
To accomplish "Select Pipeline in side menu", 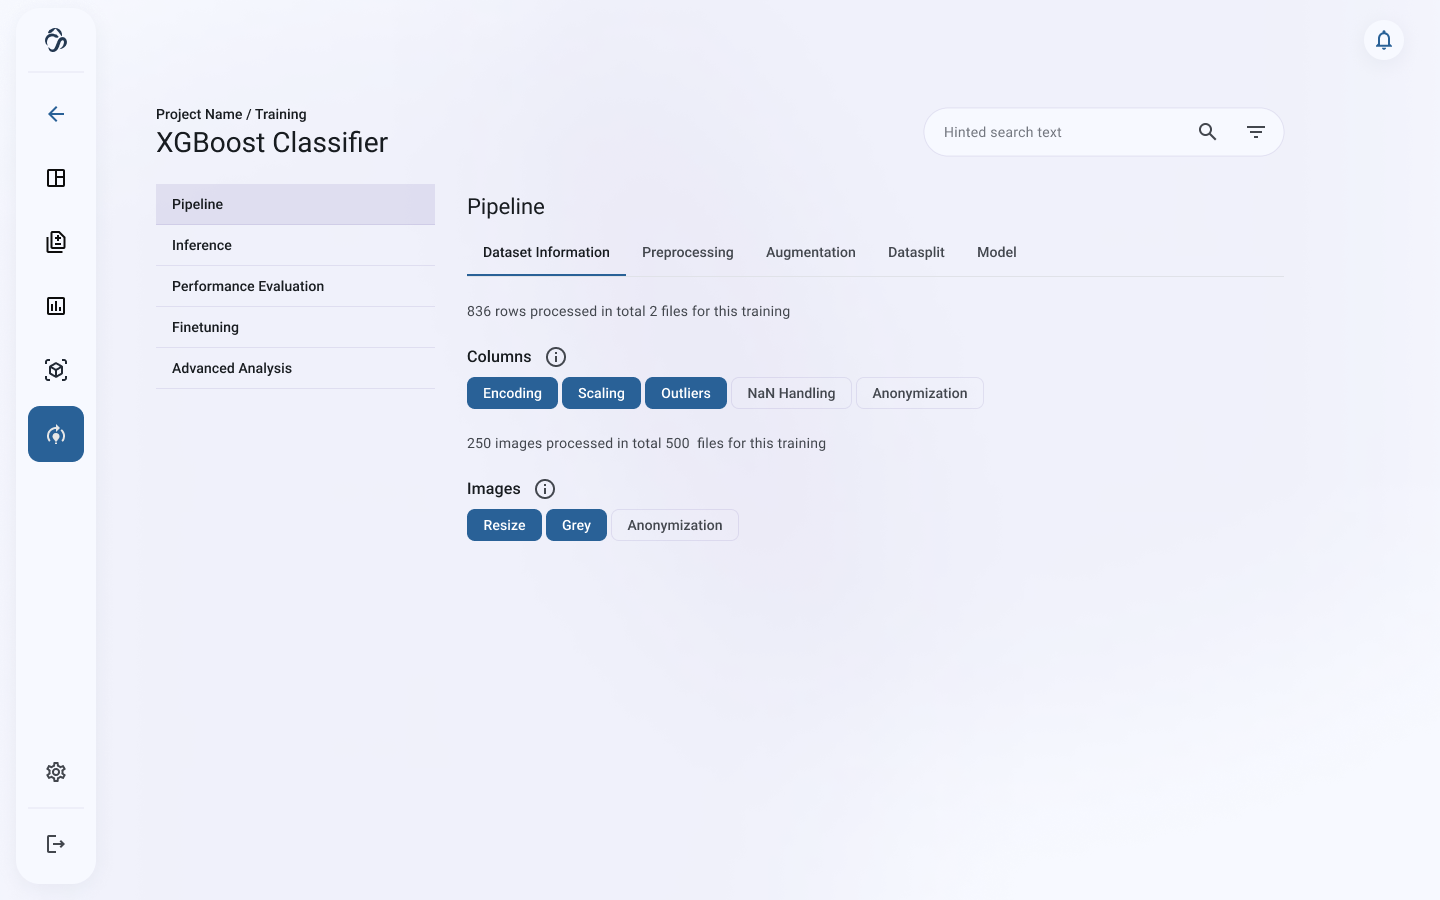I will 295,204.
